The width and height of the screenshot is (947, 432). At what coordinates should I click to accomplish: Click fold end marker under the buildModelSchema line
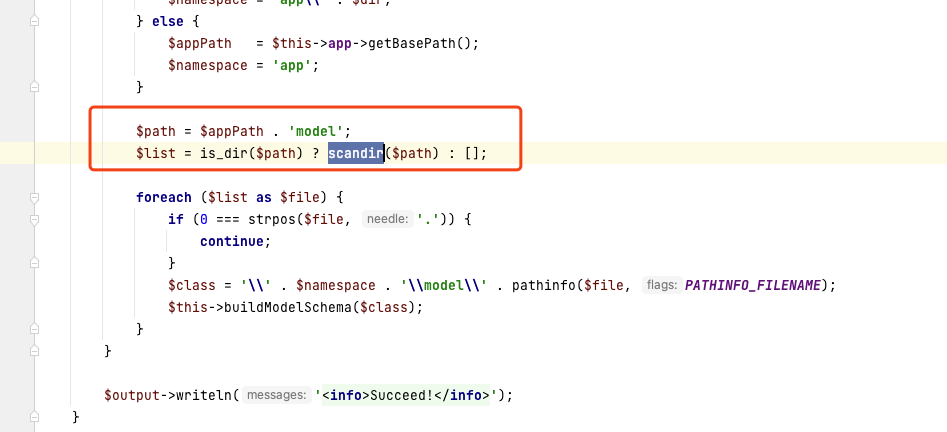34,329
